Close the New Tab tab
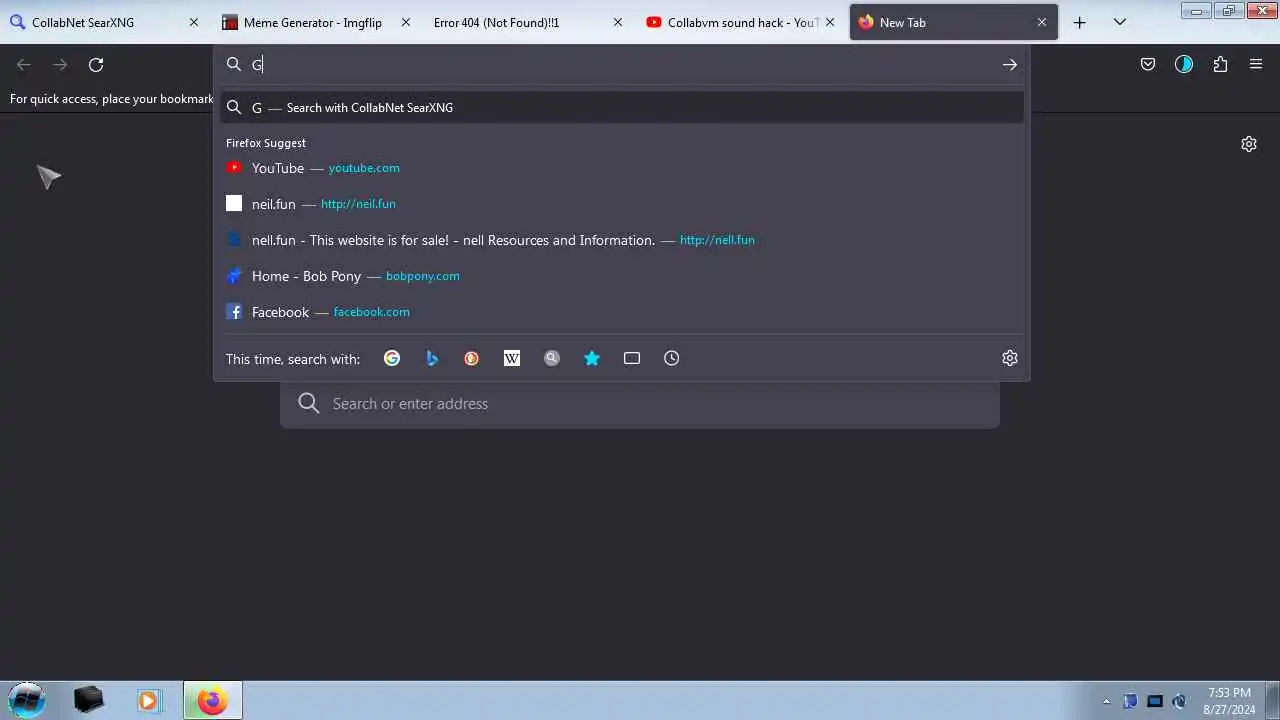 click(1042, 22)
